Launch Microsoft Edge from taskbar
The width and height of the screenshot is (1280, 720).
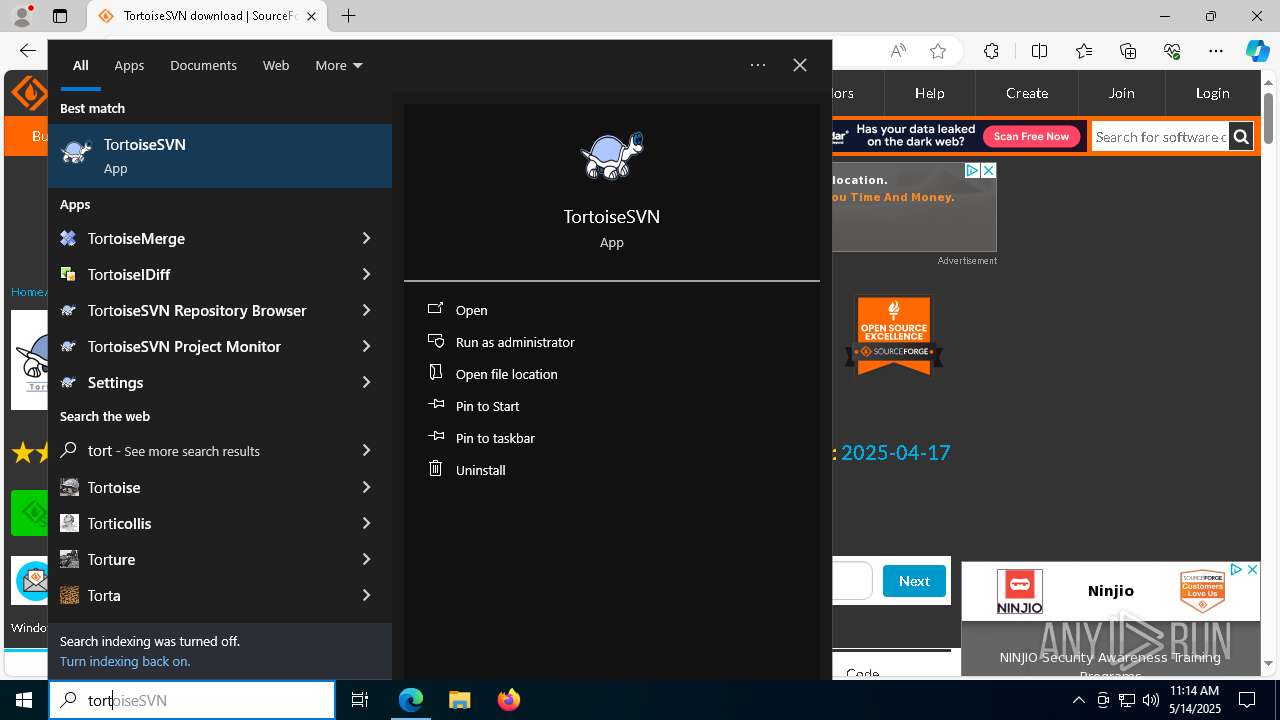411,700
